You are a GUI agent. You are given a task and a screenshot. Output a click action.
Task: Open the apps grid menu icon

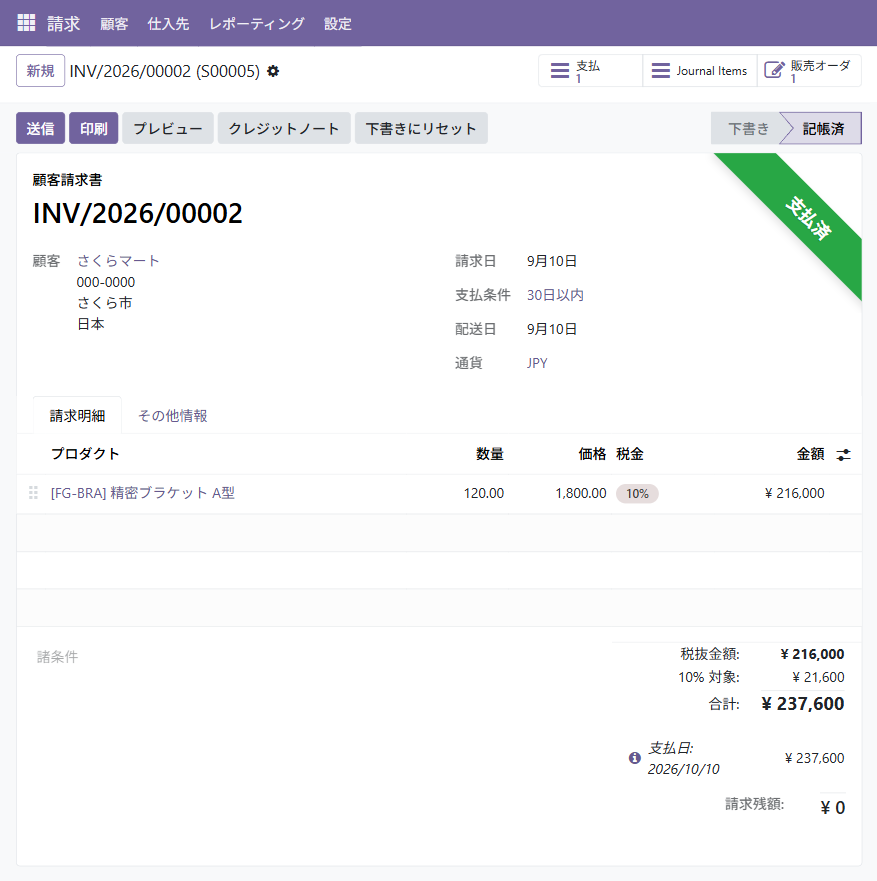(x=26, y=23)
